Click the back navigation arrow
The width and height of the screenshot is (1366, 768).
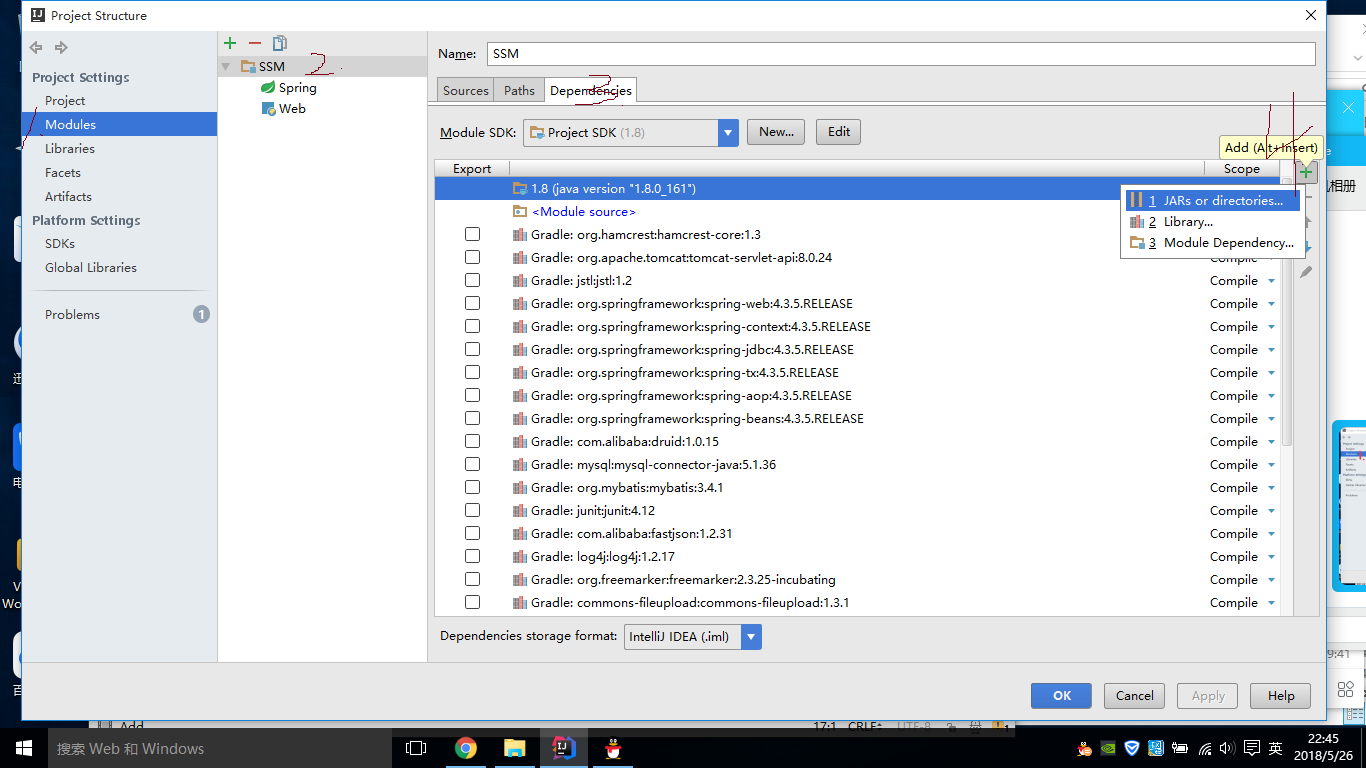(x=35, y=47)
